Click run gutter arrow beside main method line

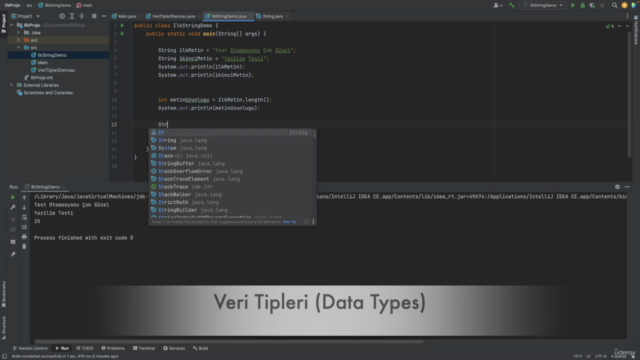click(122, 33)
